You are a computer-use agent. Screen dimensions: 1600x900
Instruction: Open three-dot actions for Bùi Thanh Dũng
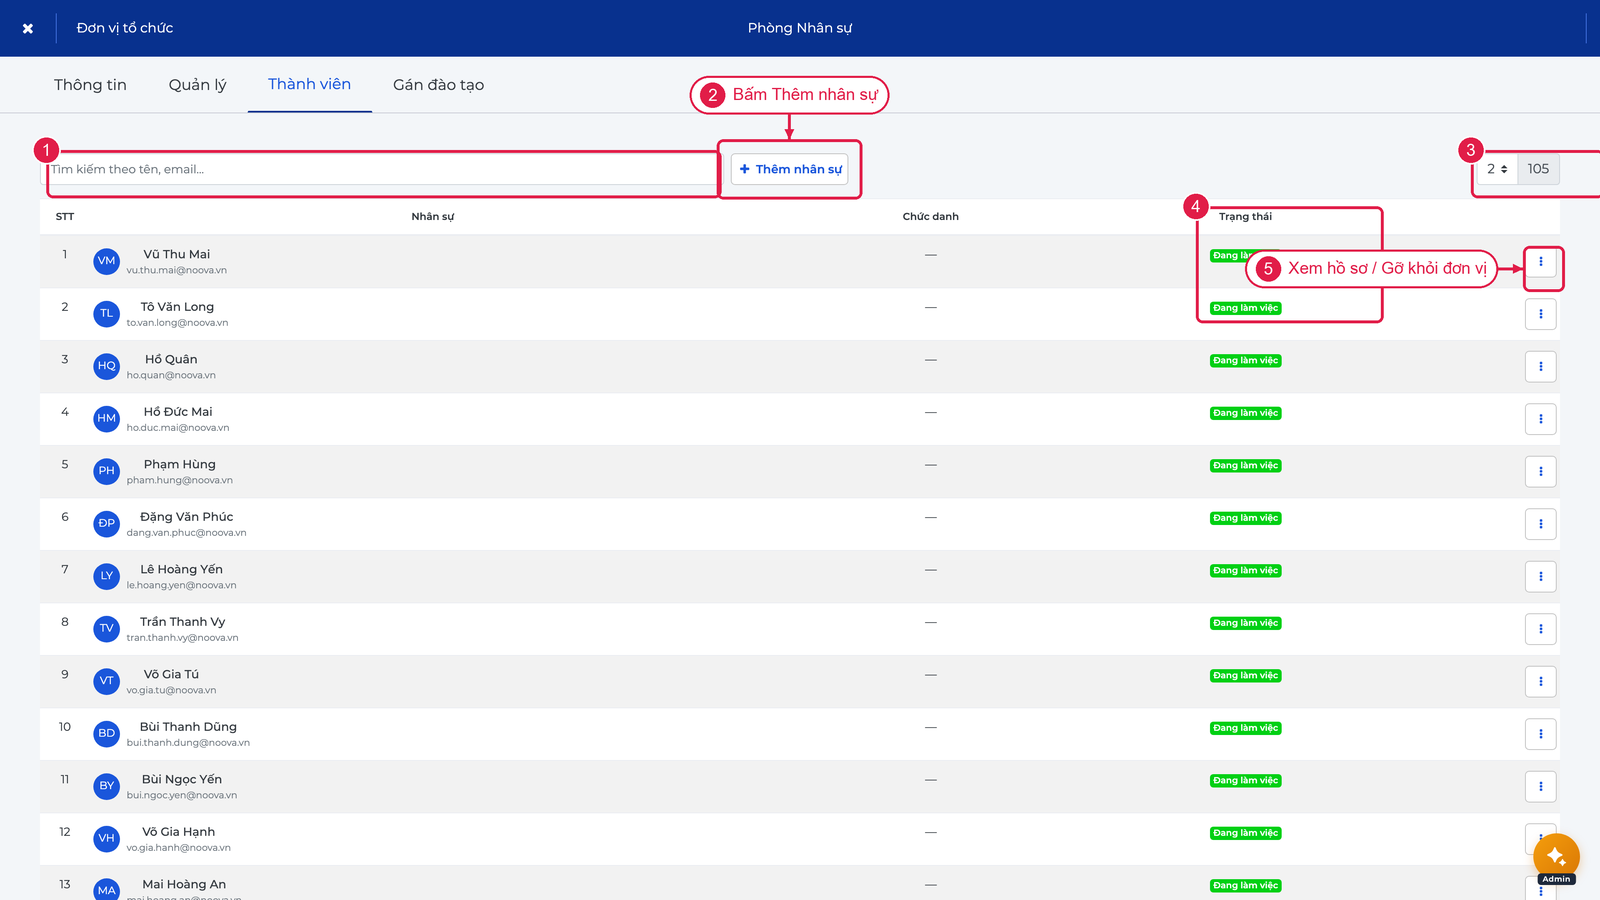tap(1541, 734)
